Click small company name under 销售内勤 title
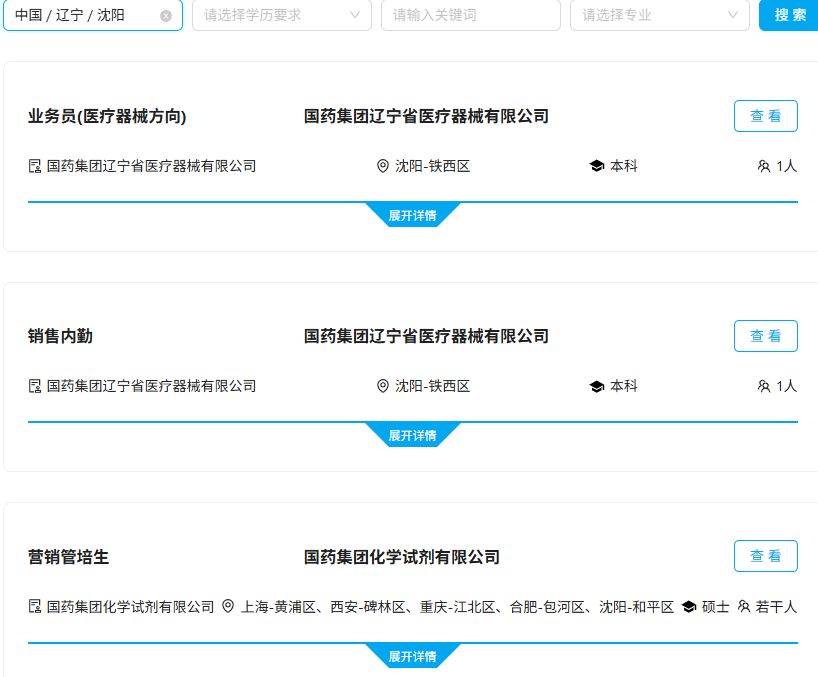This screenshot has width=818, height=677. tap(151, 386)
